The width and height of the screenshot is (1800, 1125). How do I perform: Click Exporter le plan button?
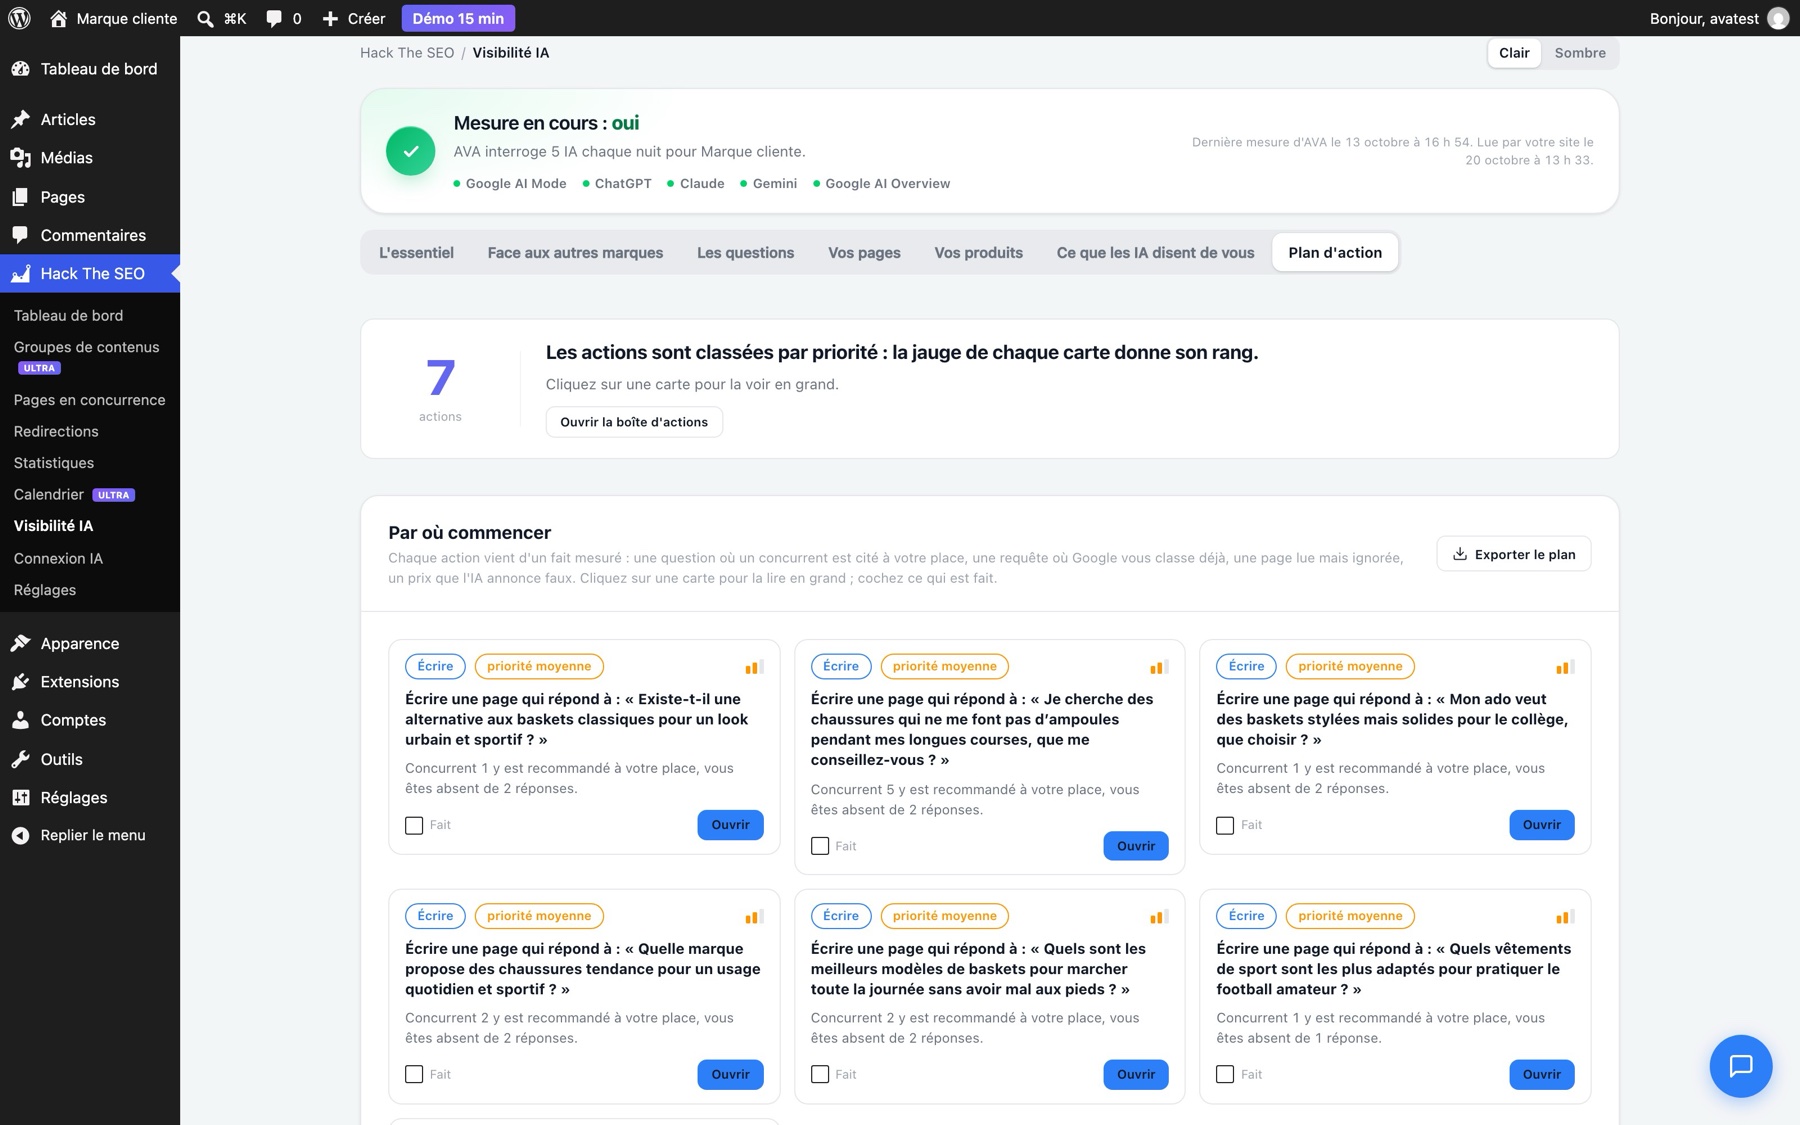click(x=1513, y=554)
